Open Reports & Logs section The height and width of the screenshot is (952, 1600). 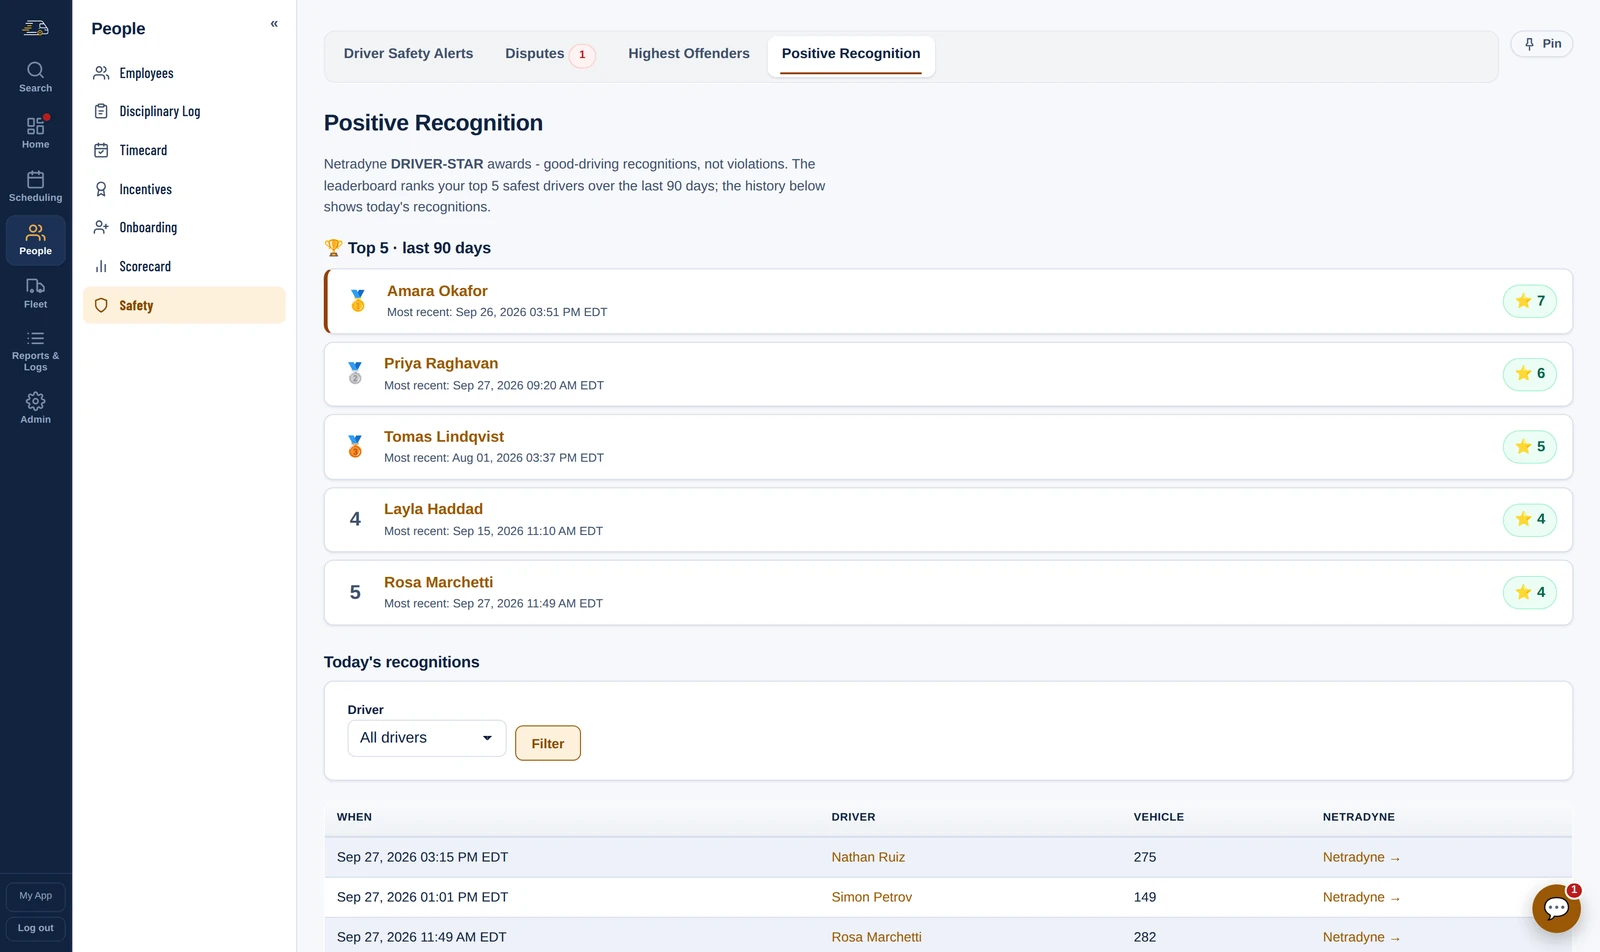point(35,350)
